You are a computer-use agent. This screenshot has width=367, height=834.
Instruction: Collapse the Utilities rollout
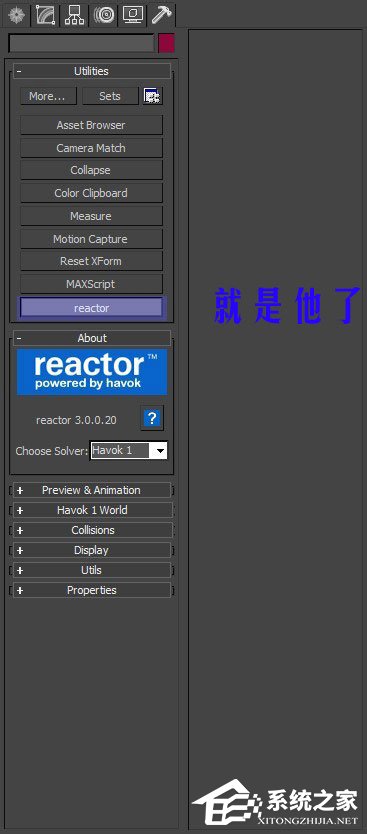[x=91, y=71]
